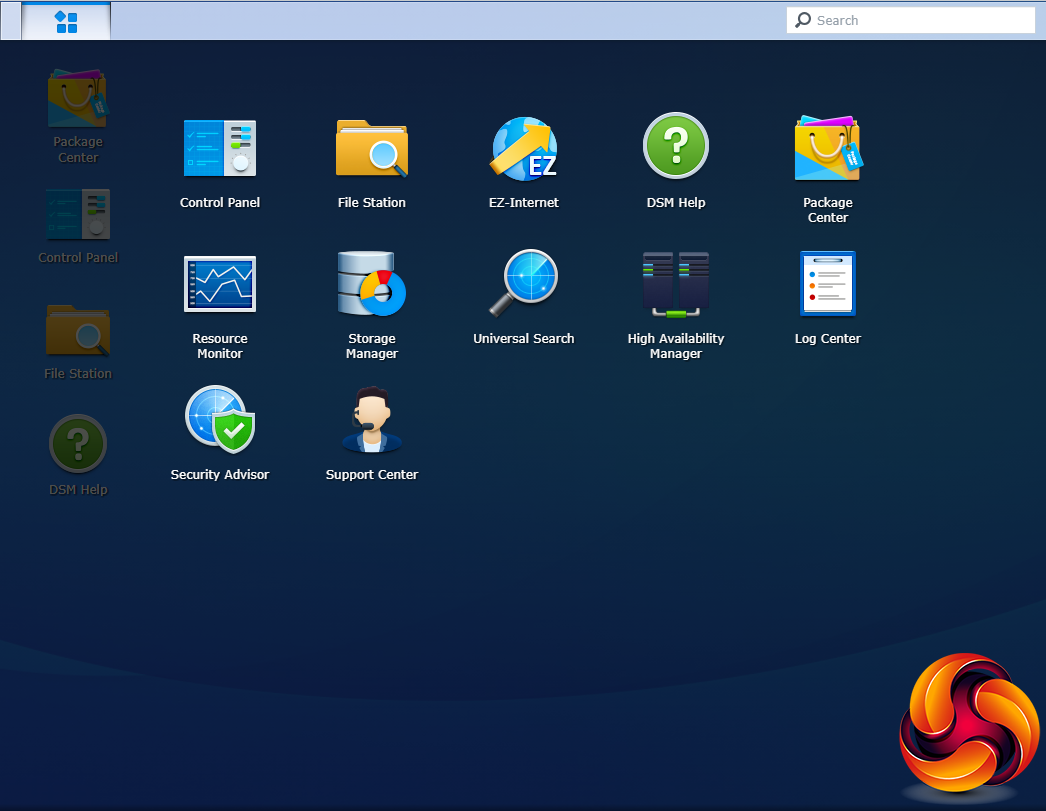Click the Search input field
Screen dimensions: 1046x811
tap(920, 21)
